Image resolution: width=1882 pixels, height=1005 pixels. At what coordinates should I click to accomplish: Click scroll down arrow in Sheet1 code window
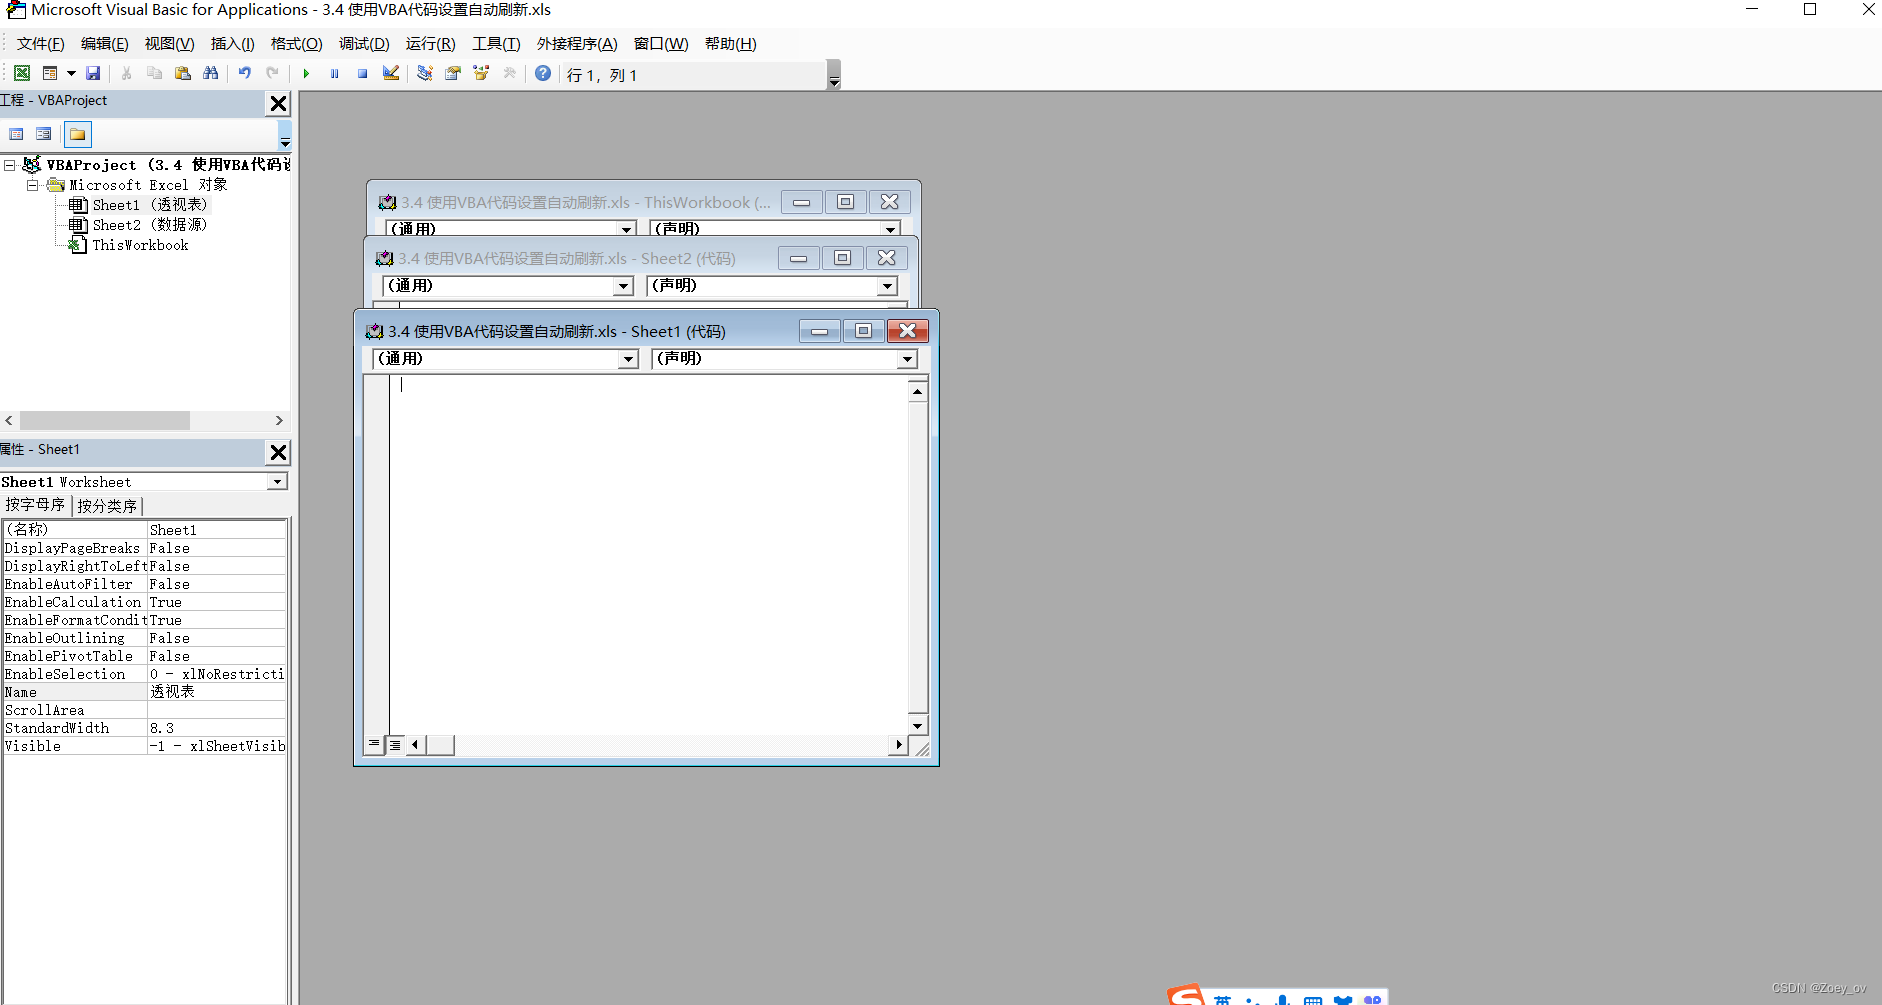tap(917, 726)
